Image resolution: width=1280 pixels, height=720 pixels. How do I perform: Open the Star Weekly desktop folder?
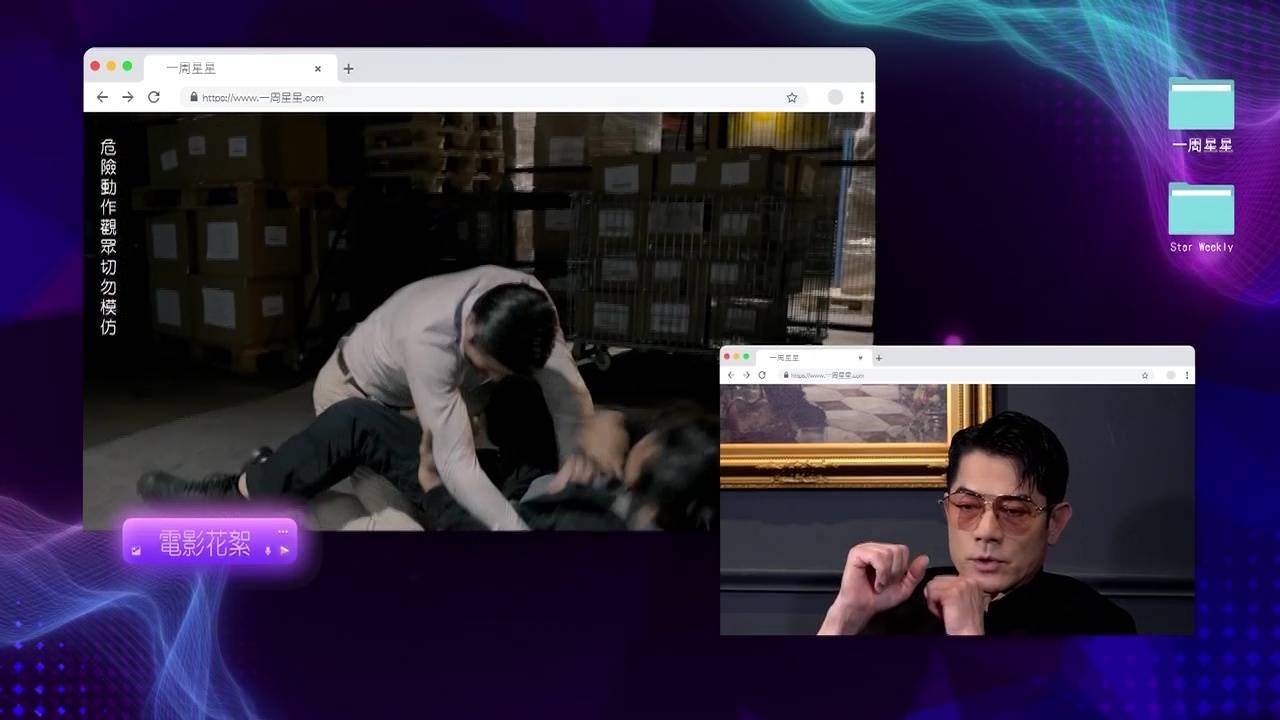tap(1201, 210)
